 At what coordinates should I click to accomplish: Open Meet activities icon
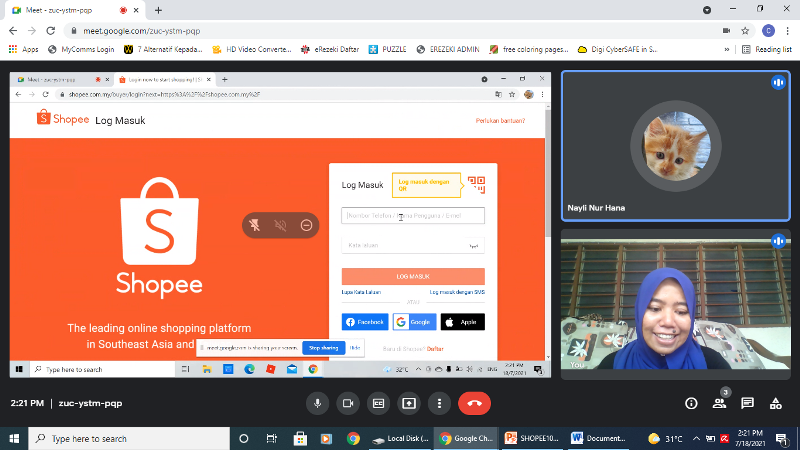click(776, 403)
